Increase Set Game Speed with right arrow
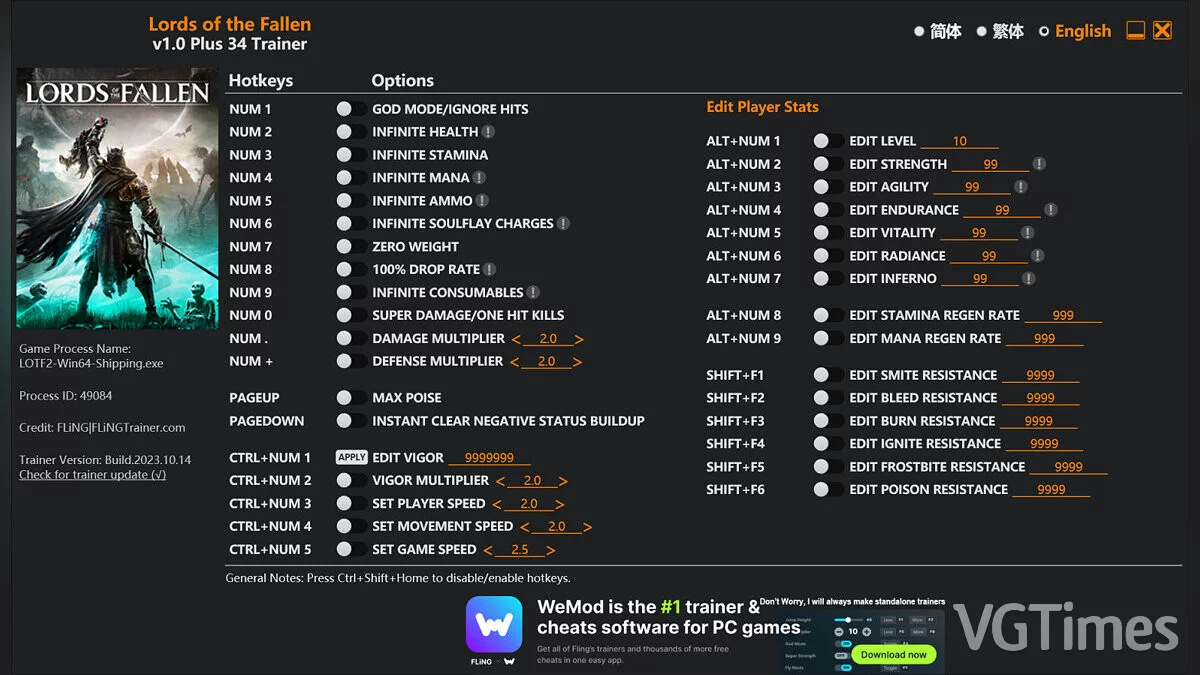 551,550
